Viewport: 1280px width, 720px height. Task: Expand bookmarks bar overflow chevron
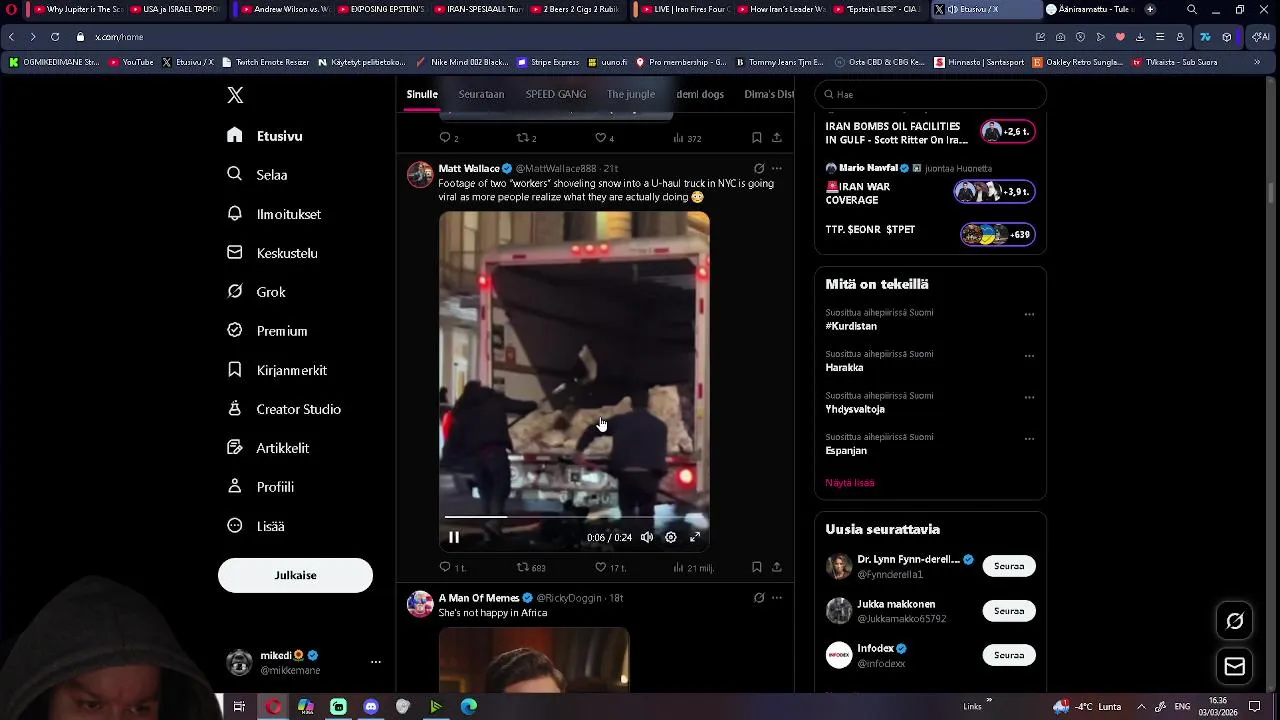point(1257,62)
